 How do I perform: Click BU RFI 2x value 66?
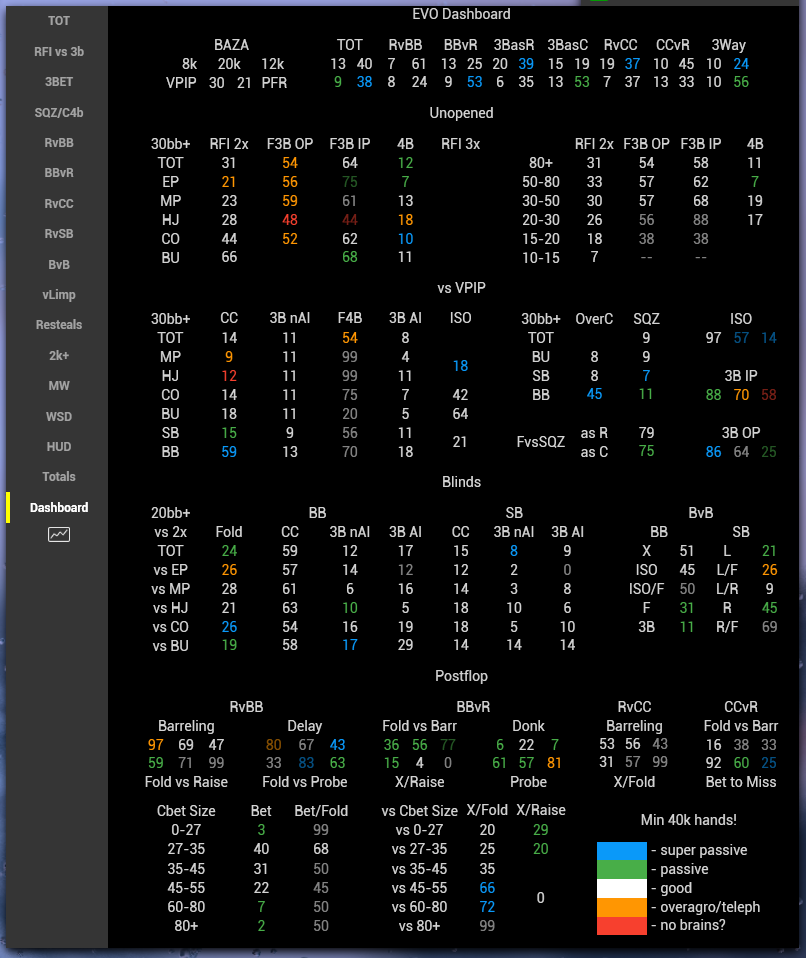point(229,257)
